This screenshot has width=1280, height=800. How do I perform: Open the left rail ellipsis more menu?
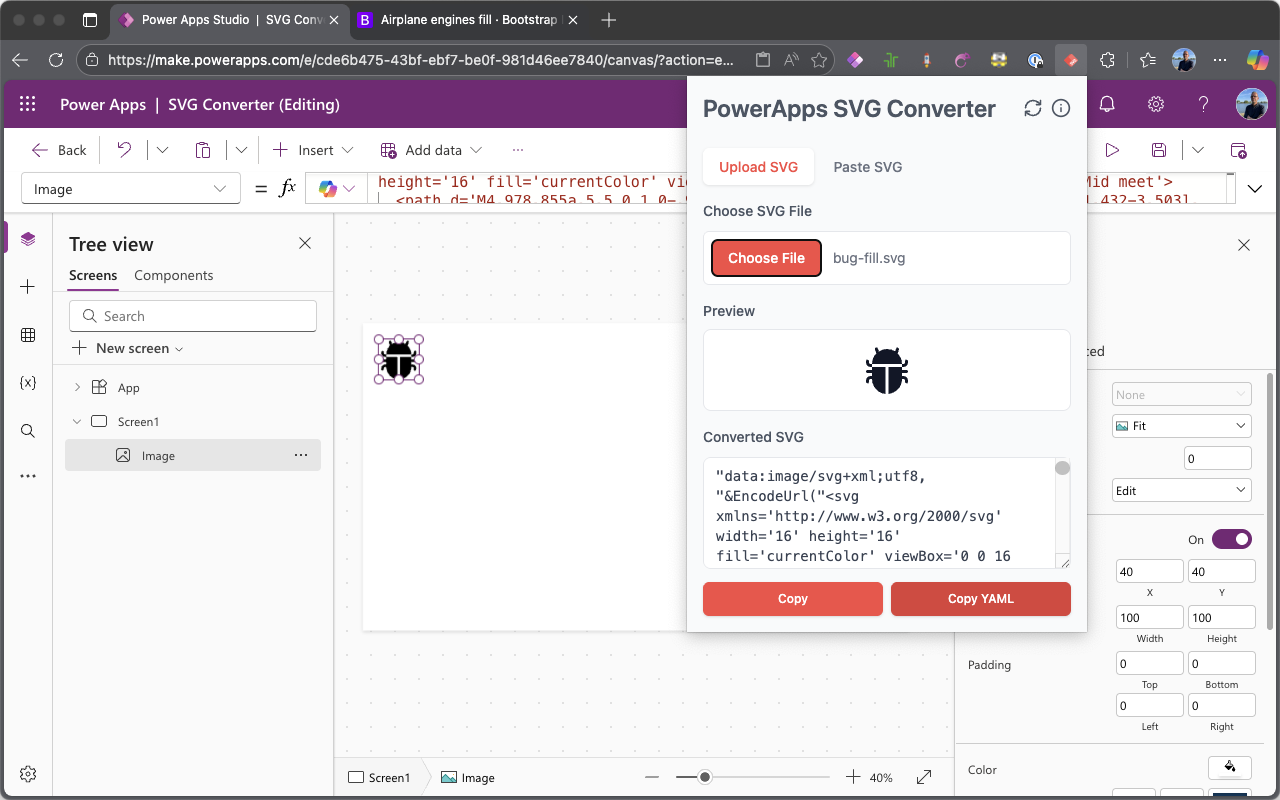click(x=28, y=477)
